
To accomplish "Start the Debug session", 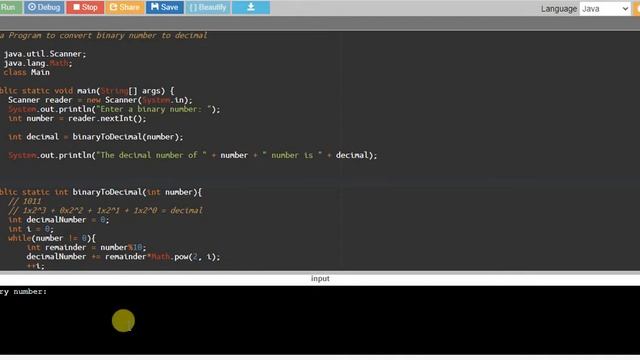I will click(x=44, y=7).
